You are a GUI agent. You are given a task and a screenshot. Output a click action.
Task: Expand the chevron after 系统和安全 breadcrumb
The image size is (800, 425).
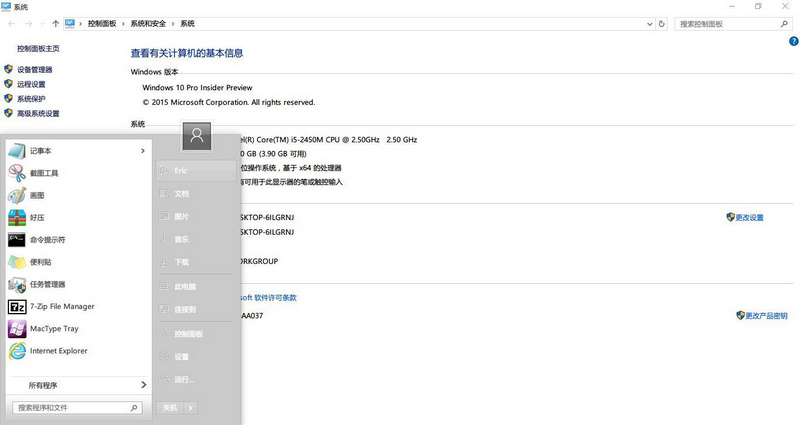tap(172, 23)
